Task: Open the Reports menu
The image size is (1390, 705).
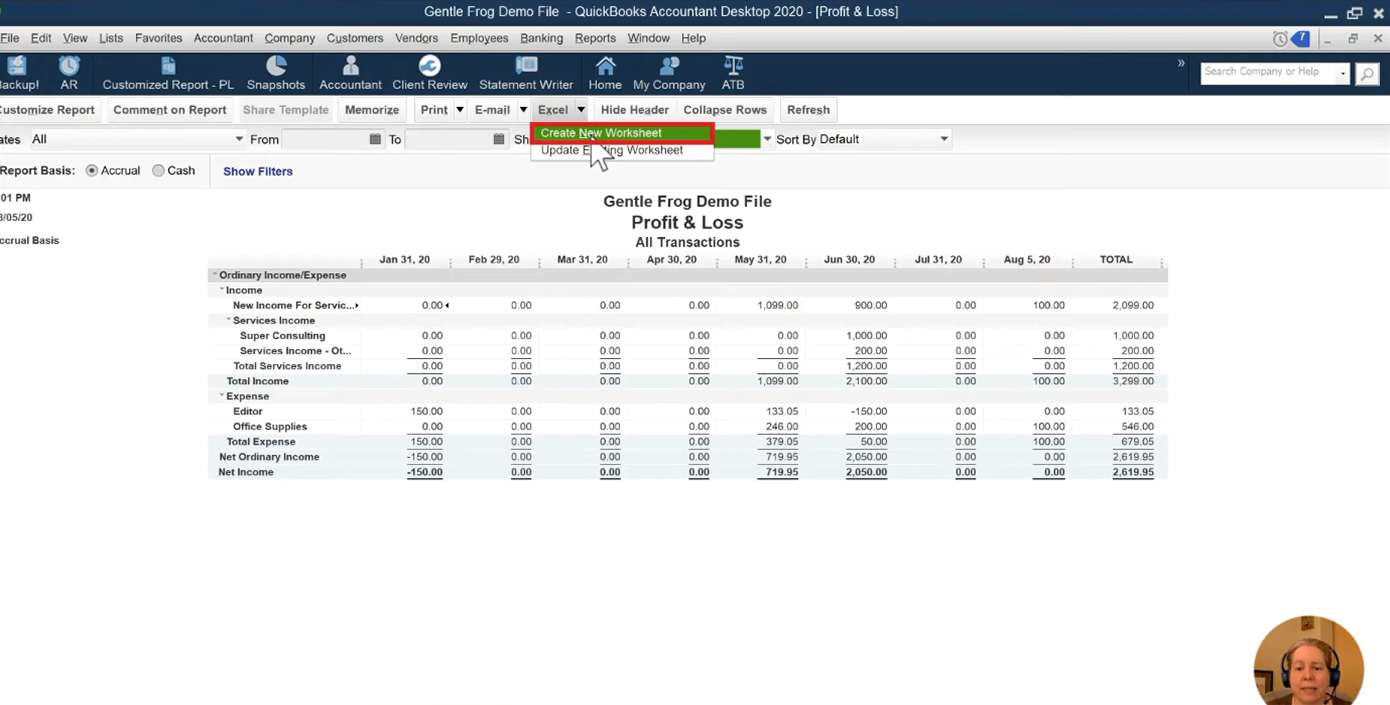Action: coord(595,38)
